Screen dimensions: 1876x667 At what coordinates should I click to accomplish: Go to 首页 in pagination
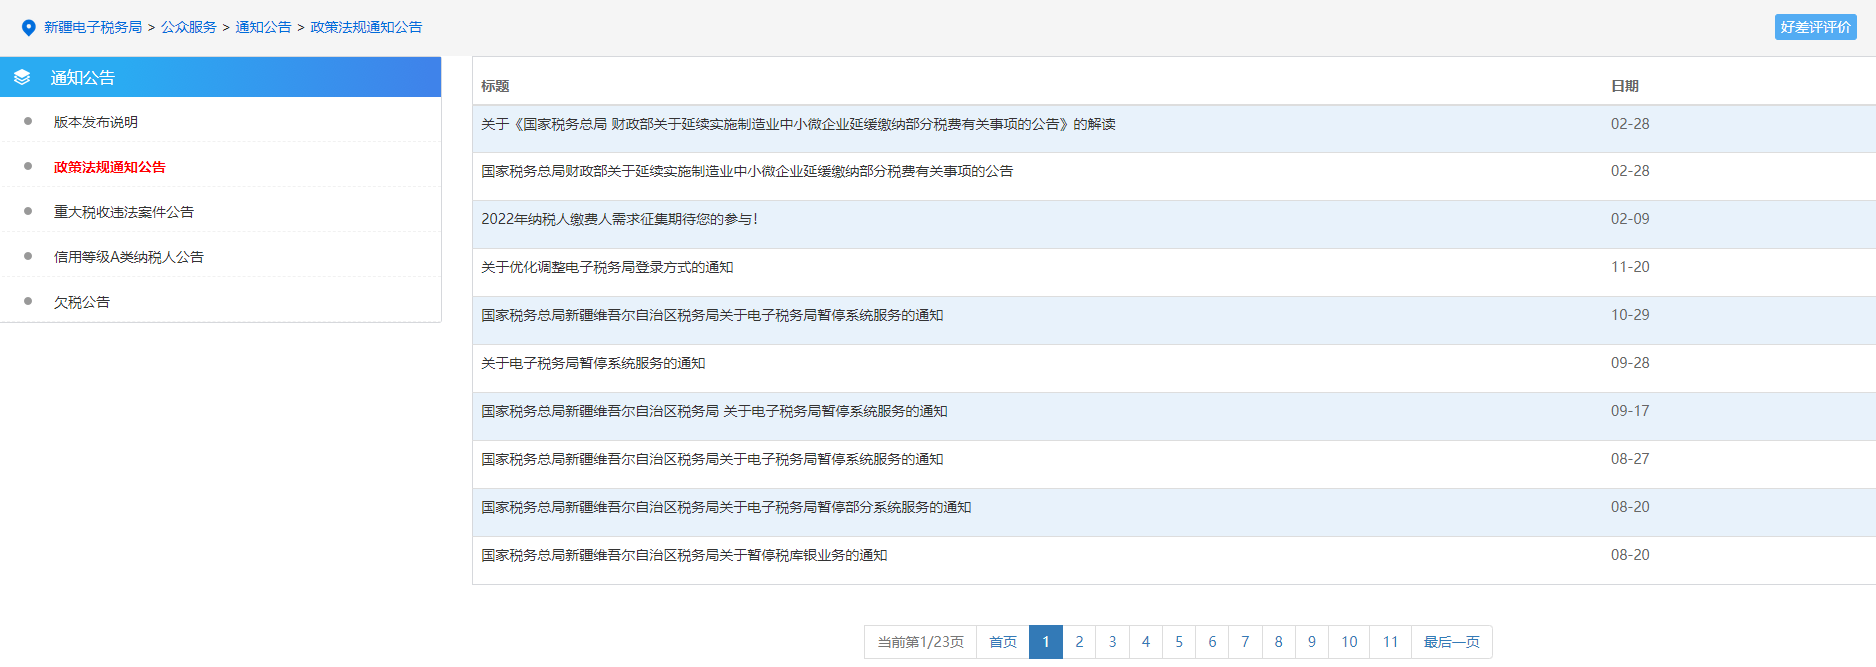[1003, 642]
